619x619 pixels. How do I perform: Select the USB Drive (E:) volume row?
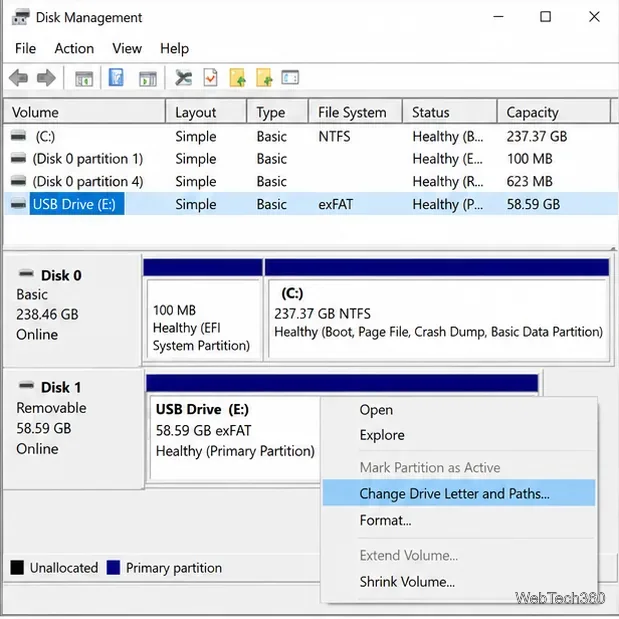pyautogui.click(x=311, y=204)
